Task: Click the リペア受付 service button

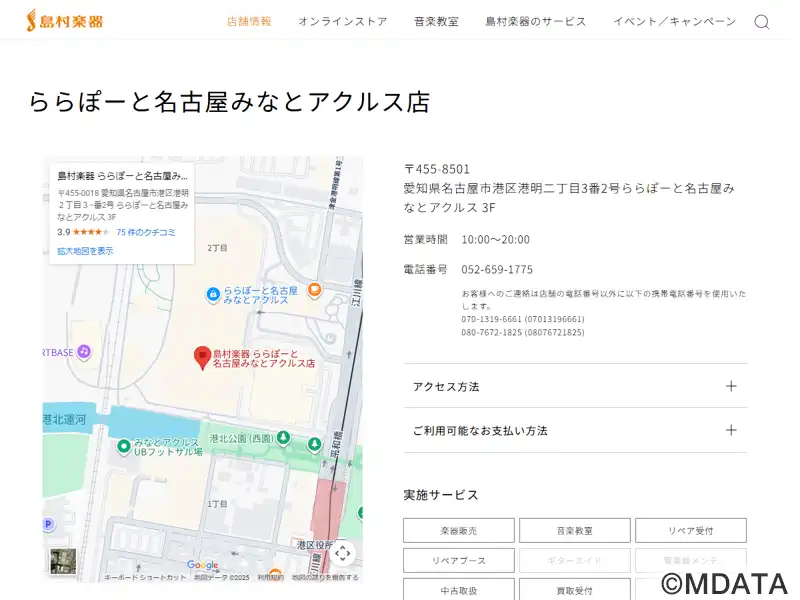Action: point(691,531)
